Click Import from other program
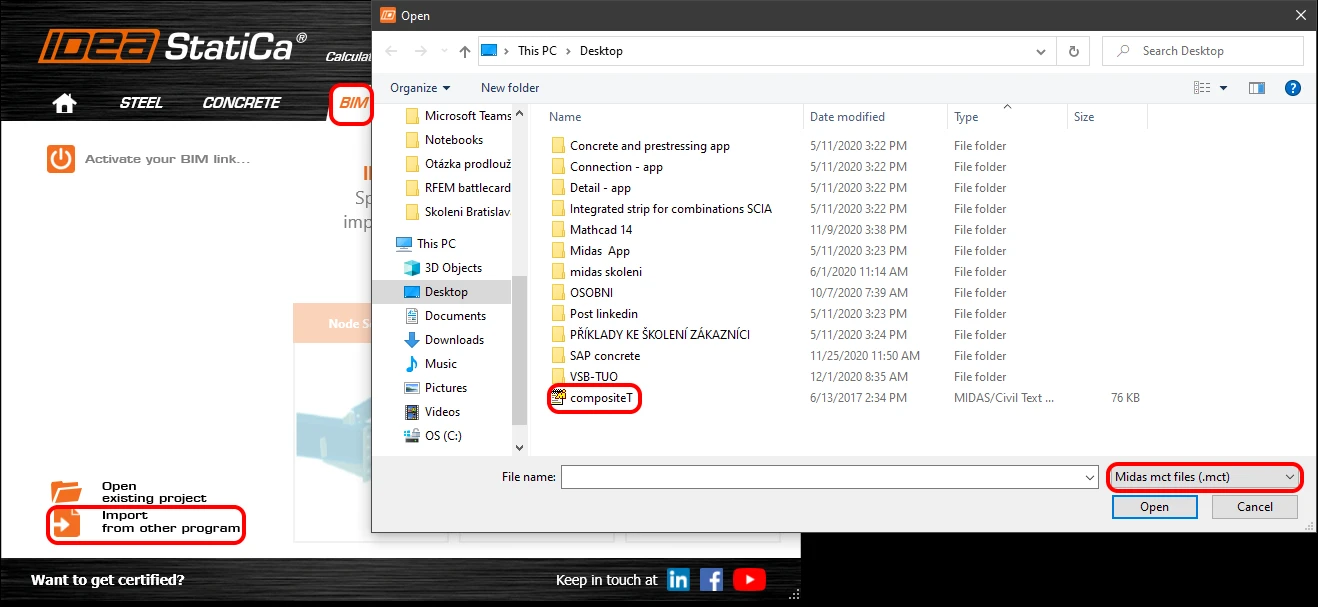The width and height of the screenshot is (1318, 607). pos(146,522)
